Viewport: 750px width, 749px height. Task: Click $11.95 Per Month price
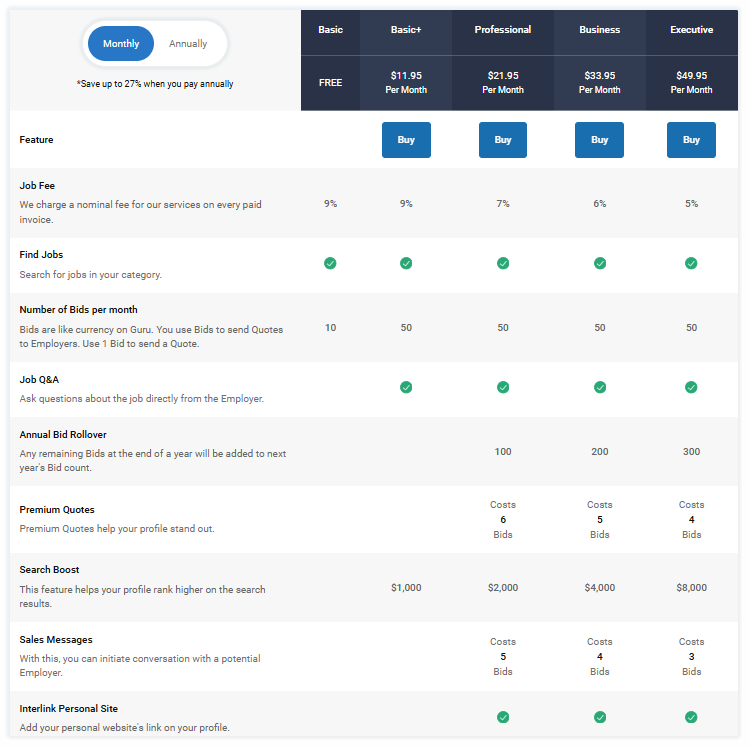pyautogui.click(x=406, y=82)
